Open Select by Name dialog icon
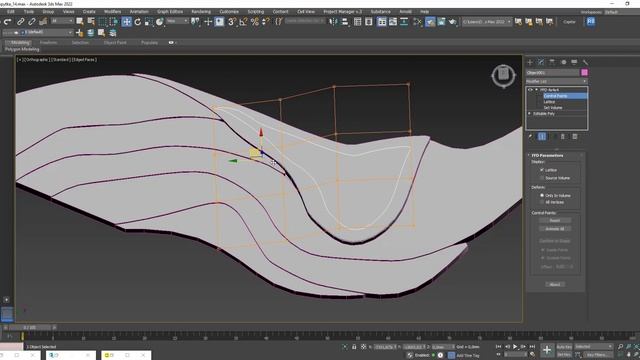 tap(91, 22)
